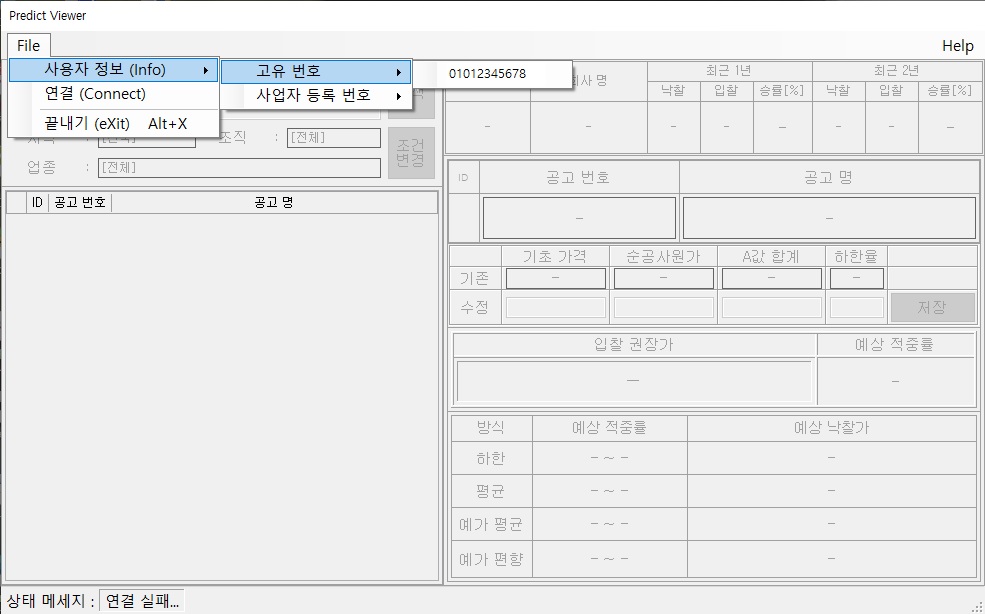
Task: Click the 연결 (Connect) menu entry
Action: coord(95,94)
